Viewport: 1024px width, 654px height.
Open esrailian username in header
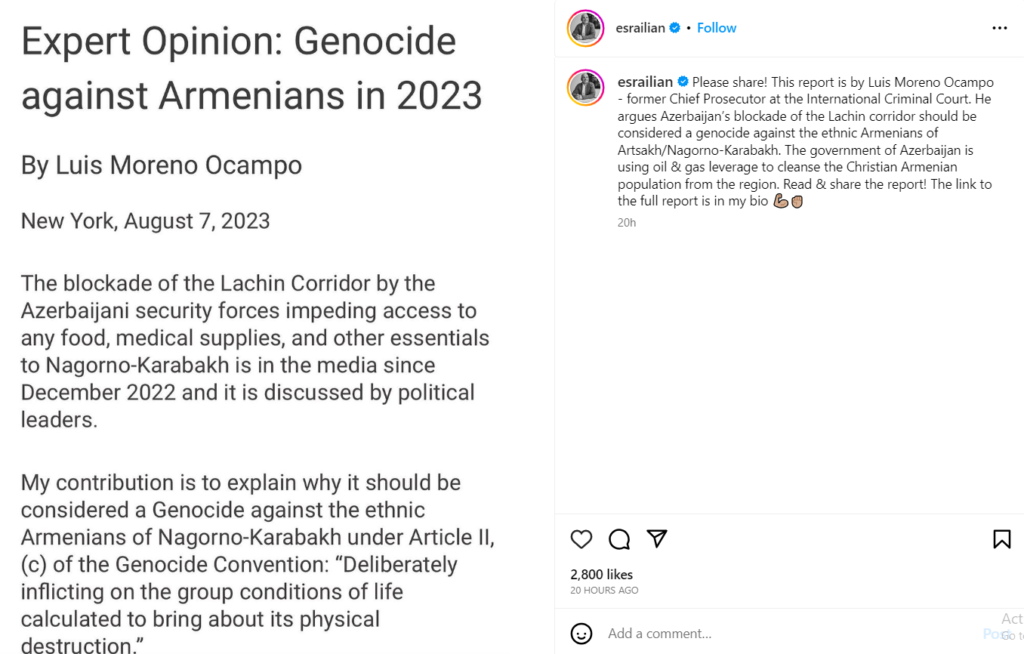[642, 28]
